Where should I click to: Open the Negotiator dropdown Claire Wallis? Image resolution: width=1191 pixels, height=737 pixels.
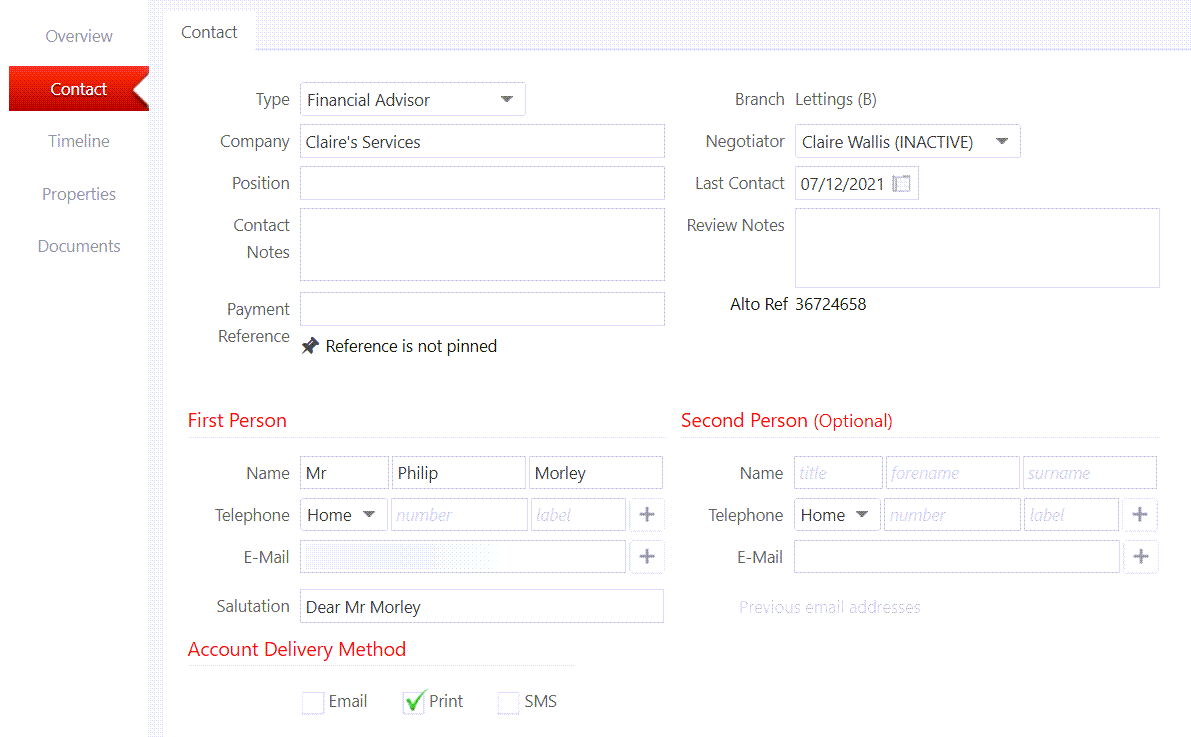[x=907, y=141]
